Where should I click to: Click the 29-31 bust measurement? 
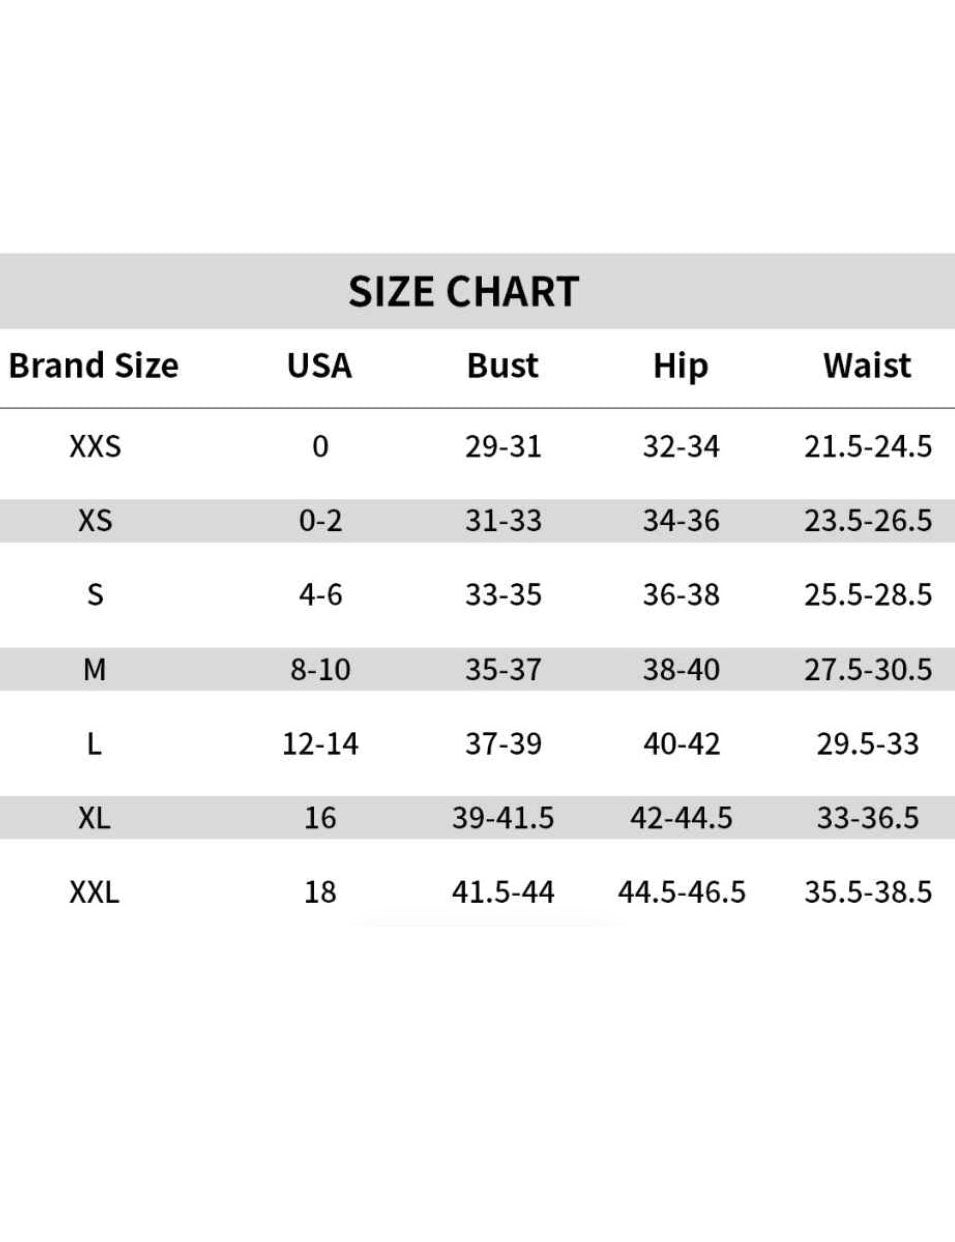tap(503, 446)
